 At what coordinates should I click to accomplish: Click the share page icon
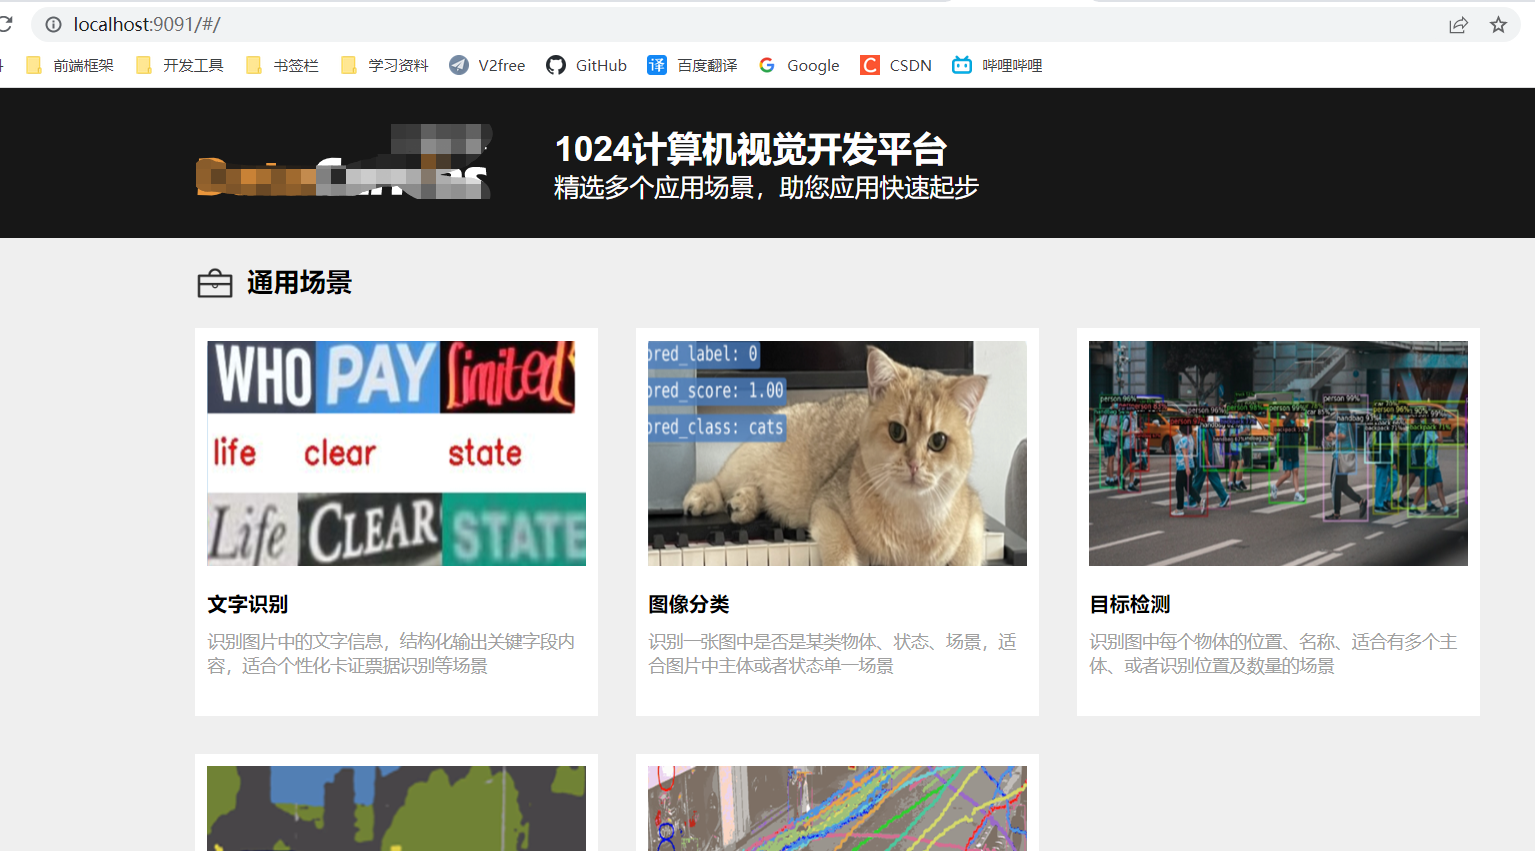pyautogui.click(x=1458, y=25)
